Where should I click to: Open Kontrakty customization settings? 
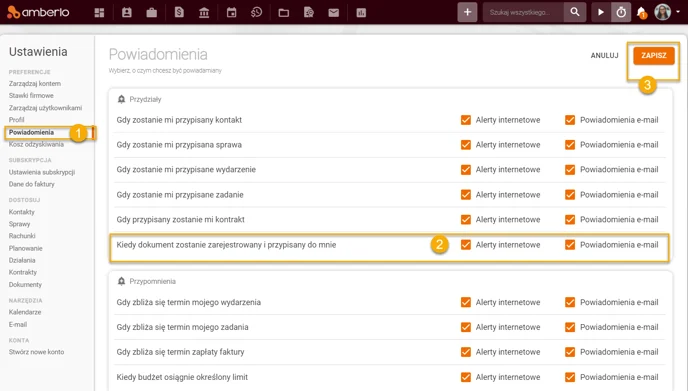(x=23, y=272)
